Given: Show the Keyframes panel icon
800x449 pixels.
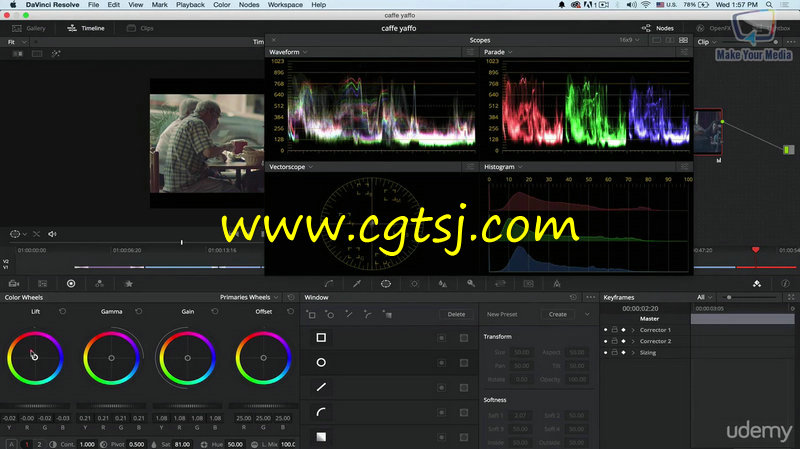Looking at the screenshot, I should pyautogui.click(x=757, y=284).
